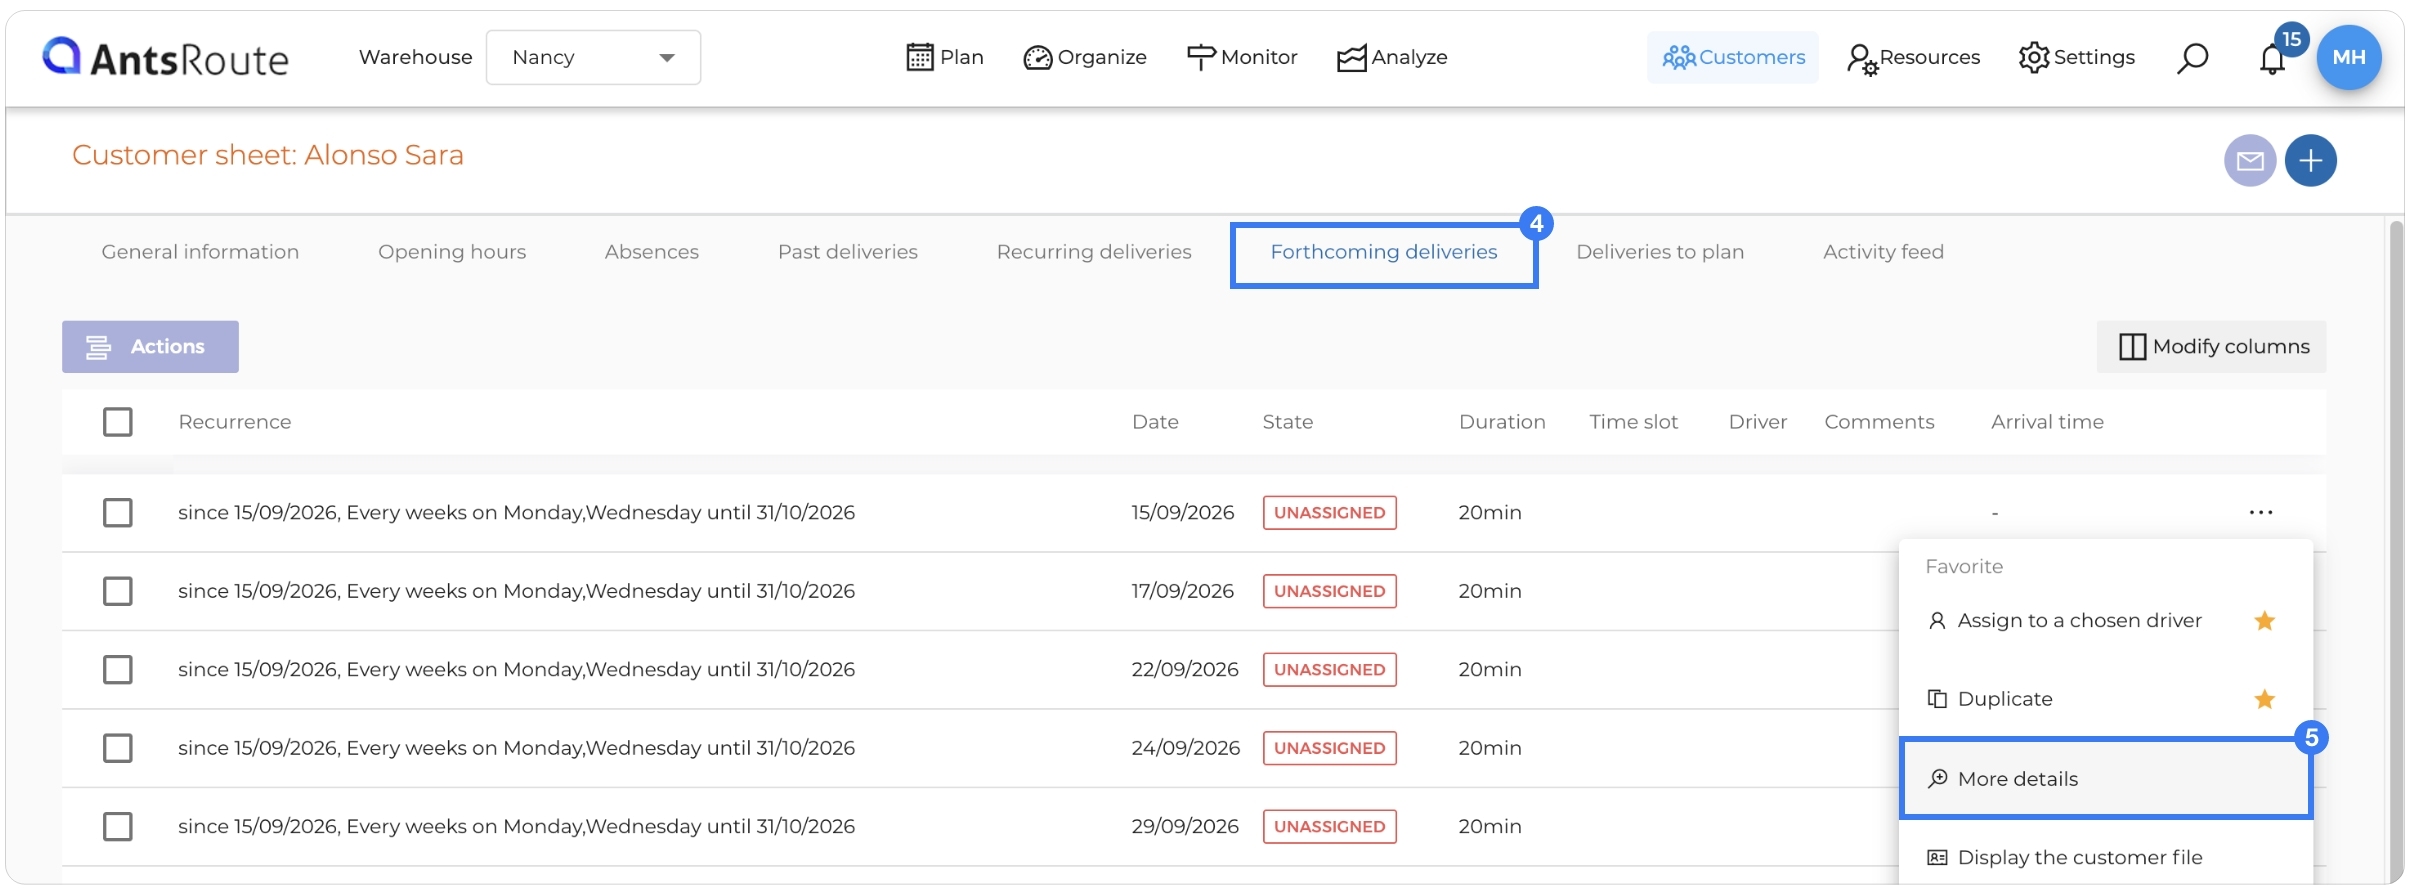2410x894 pixels.
Task: Click the Date column header
Action: point(1155,422)
